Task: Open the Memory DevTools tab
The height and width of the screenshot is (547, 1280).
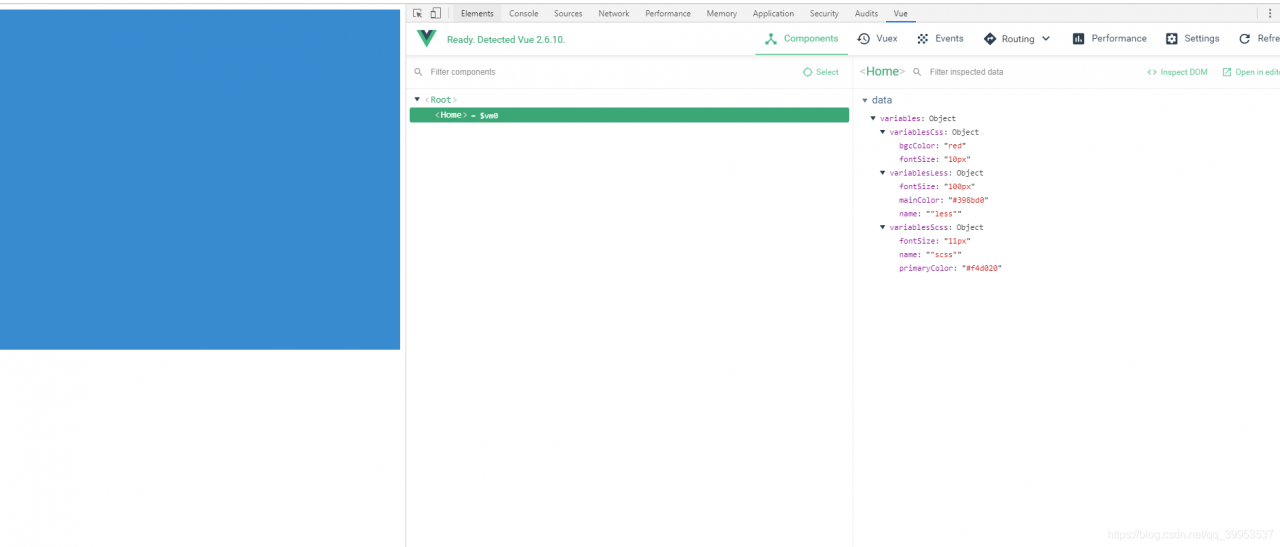Action: [721, 13]
